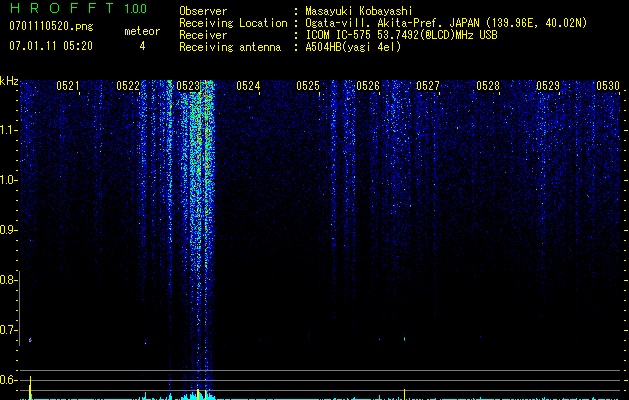
Task: Select observer name Masayuki Kobayashi
Action: pos(359,11)
